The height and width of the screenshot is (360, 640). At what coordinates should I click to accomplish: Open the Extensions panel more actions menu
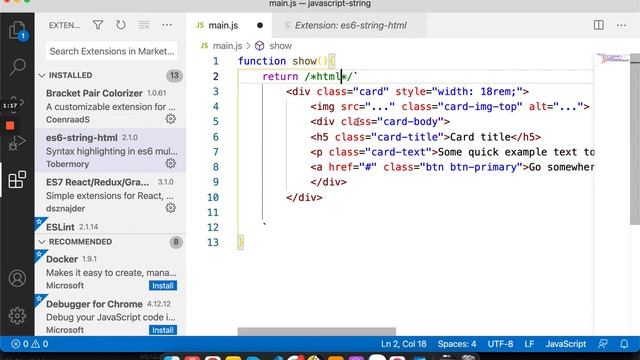click(x=167, y=25)
